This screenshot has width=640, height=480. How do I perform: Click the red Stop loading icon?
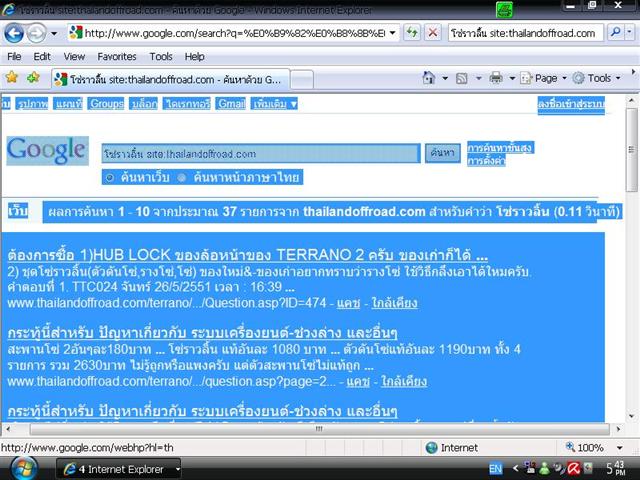click(x=432, y=32)
